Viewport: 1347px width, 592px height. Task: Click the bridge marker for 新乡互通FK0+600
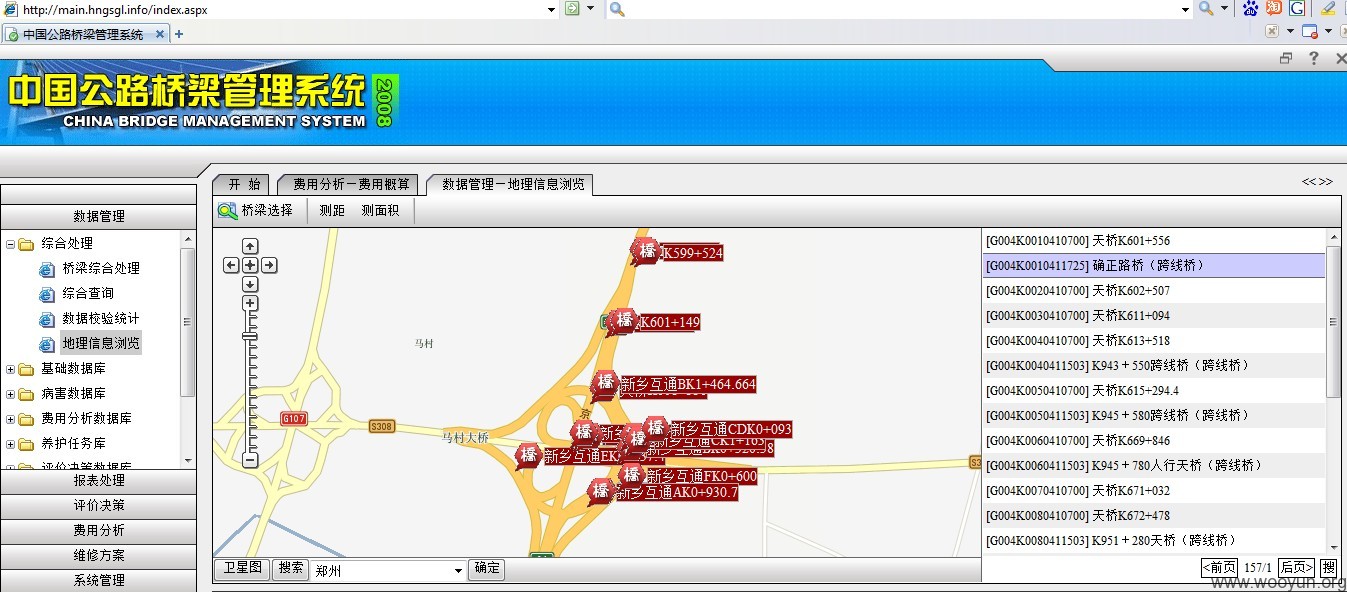[631, 474]
